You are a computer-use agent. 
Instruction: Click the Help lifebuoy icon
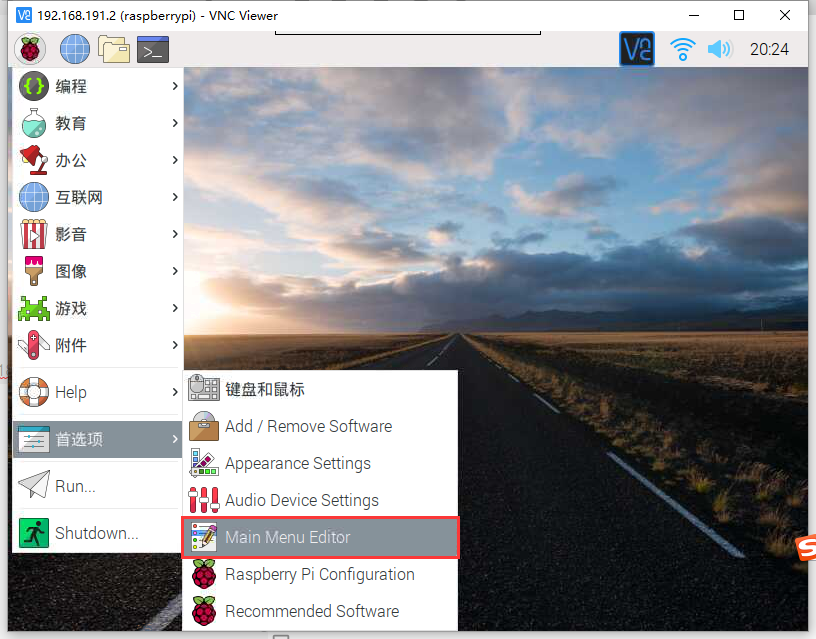[34, 392]
